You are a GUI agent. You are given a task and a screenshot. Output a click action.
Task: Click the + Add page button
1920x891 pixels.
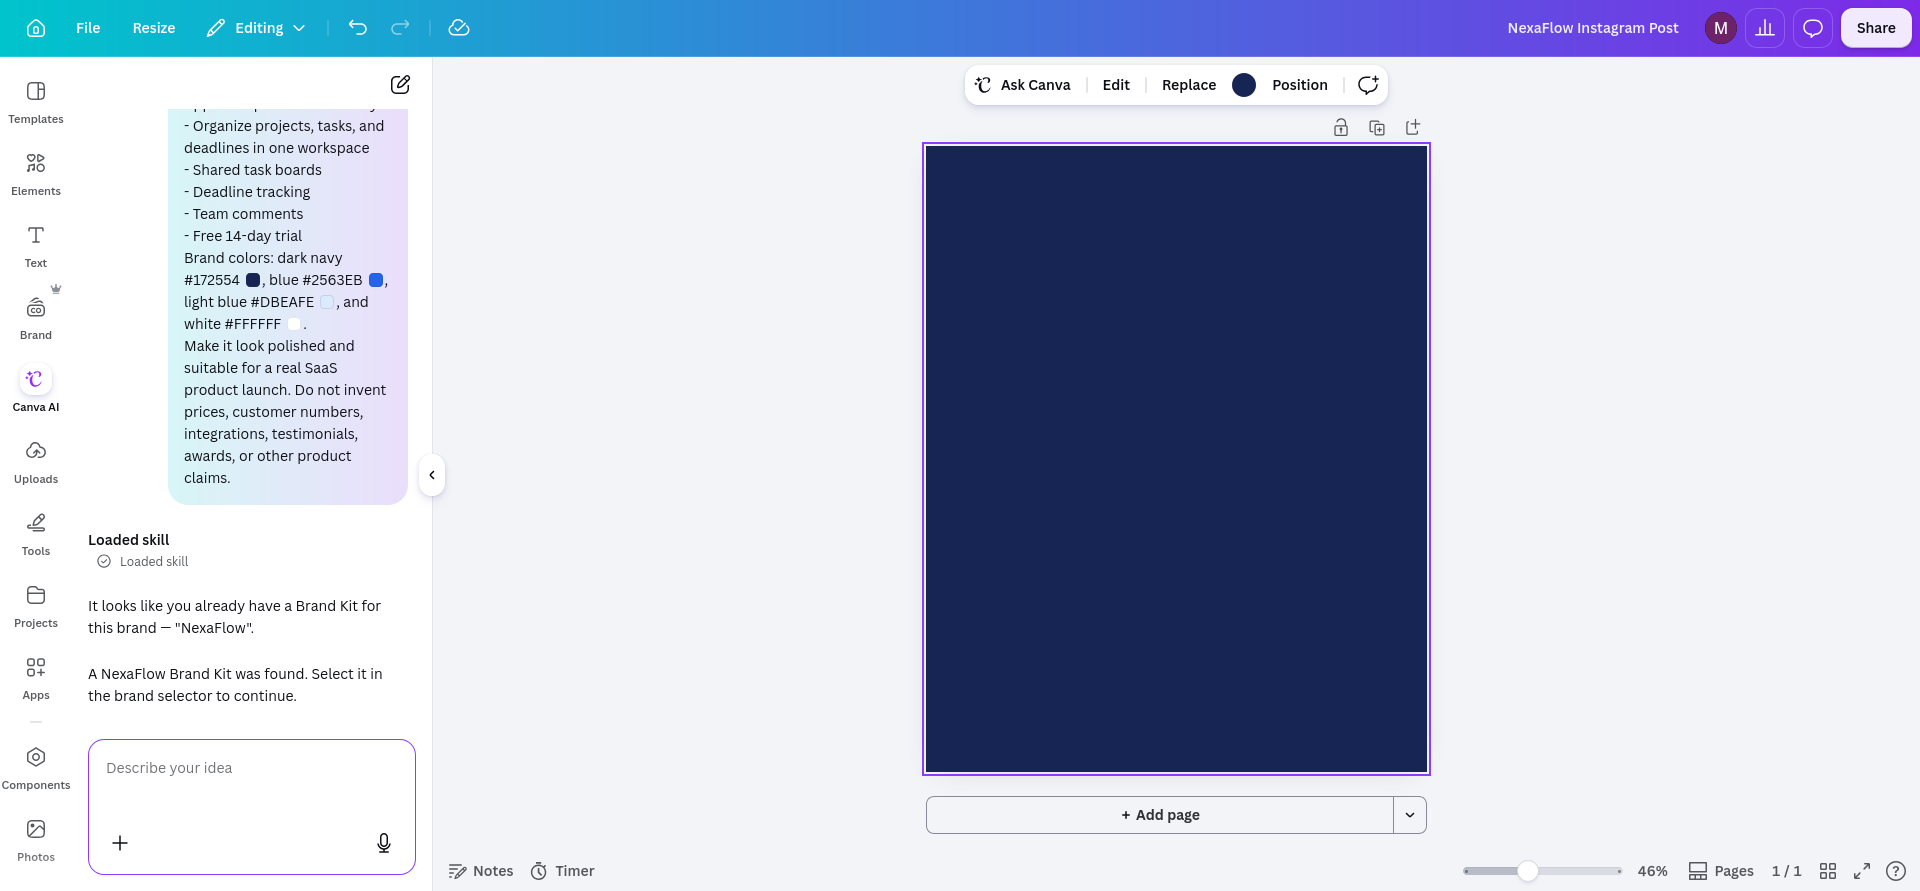click(x=1160, y=815)
